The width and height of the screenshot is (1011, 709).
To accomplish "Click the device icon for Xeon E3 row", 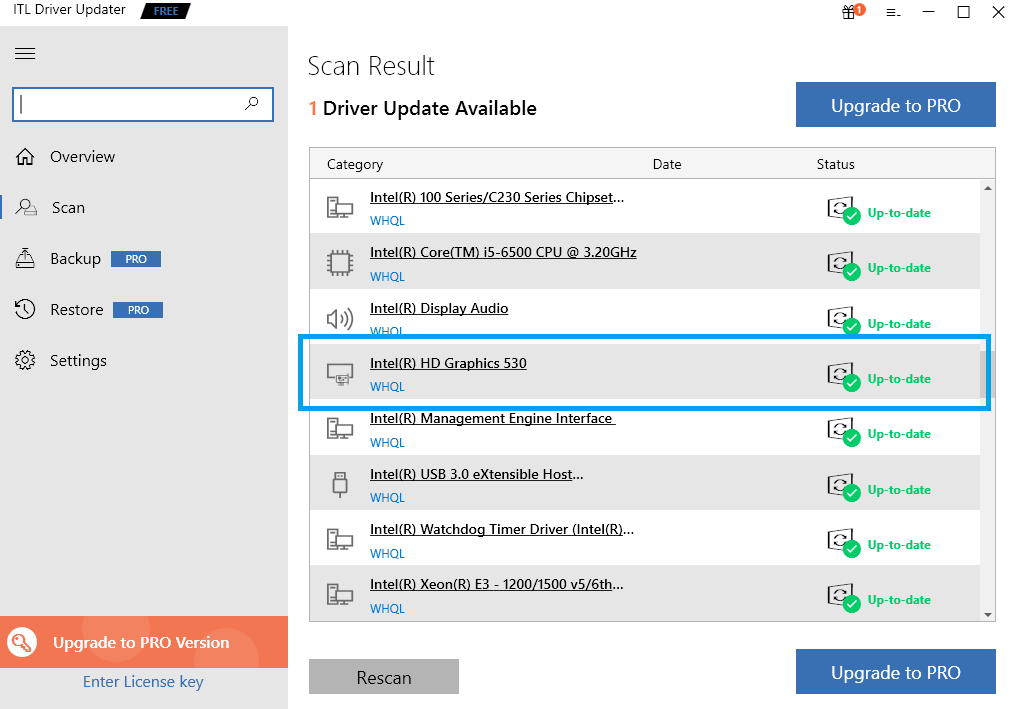I will 340,594.
